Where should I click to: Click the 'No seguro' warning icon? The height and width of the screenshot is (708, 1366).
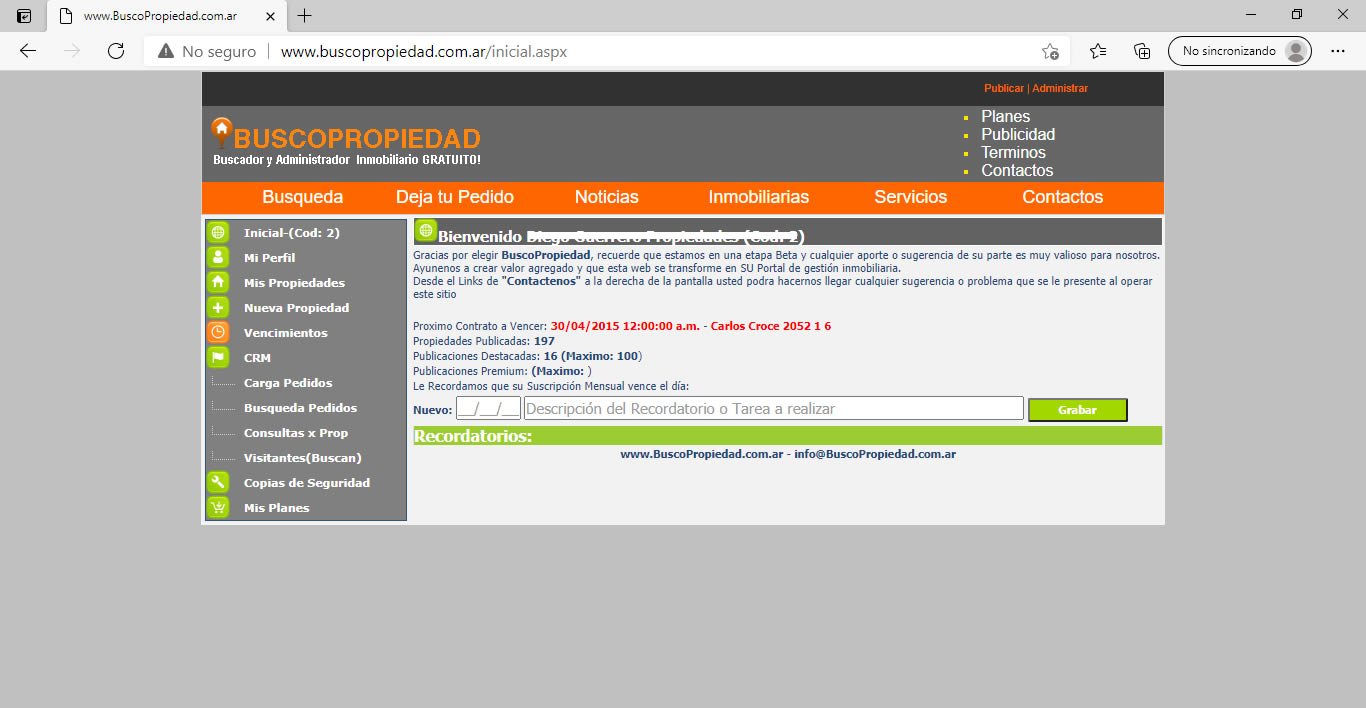[x=166, y=51]
